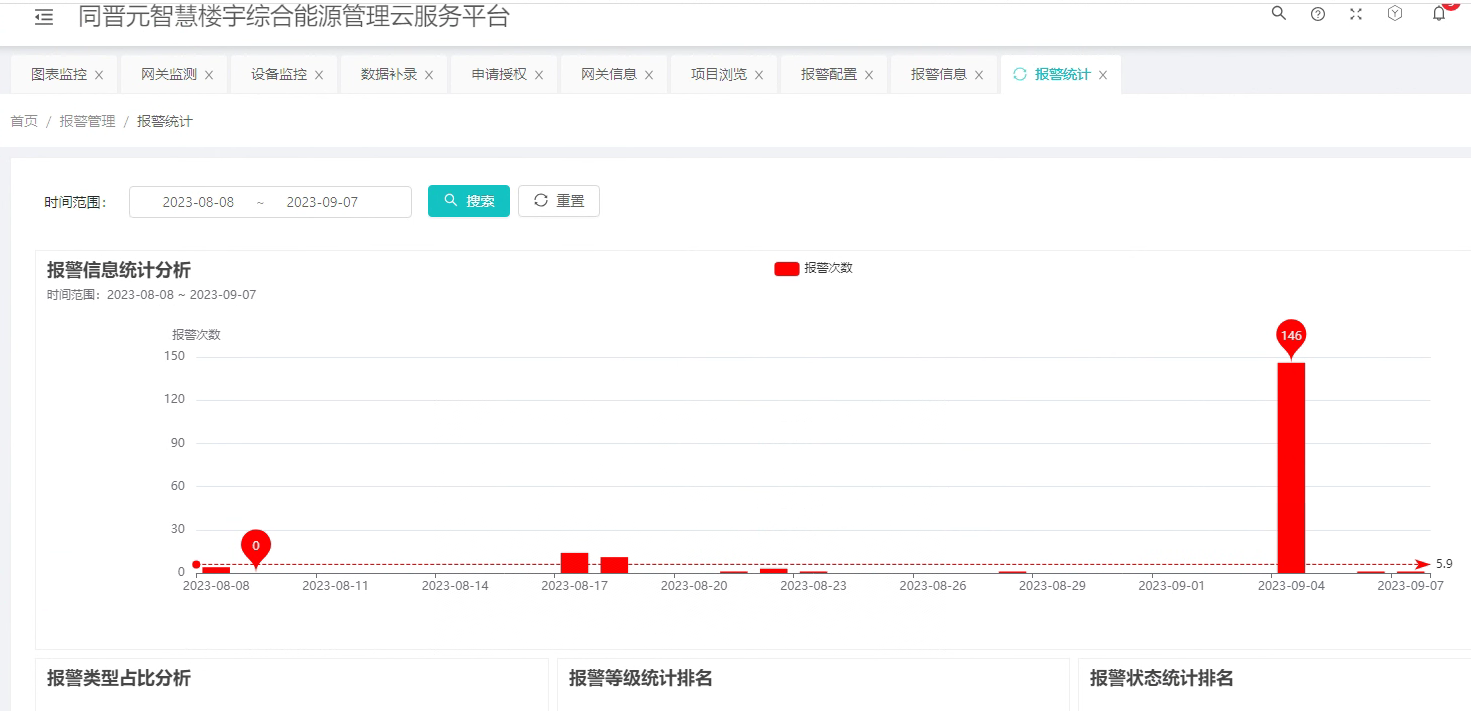Collapse the sidebar with the menu-fold icon
Image resolution: width=1471 pixels, height=711 pixels.
[x=44, y=17]
